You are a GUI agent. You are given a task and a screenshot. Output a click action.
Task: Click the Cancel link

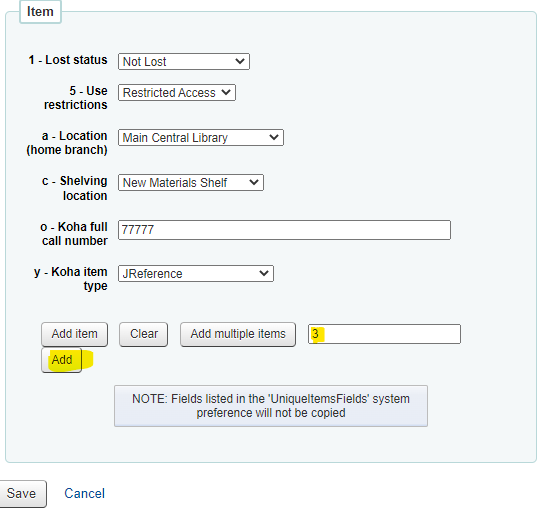pyautogui.click(x=85, y=494)
